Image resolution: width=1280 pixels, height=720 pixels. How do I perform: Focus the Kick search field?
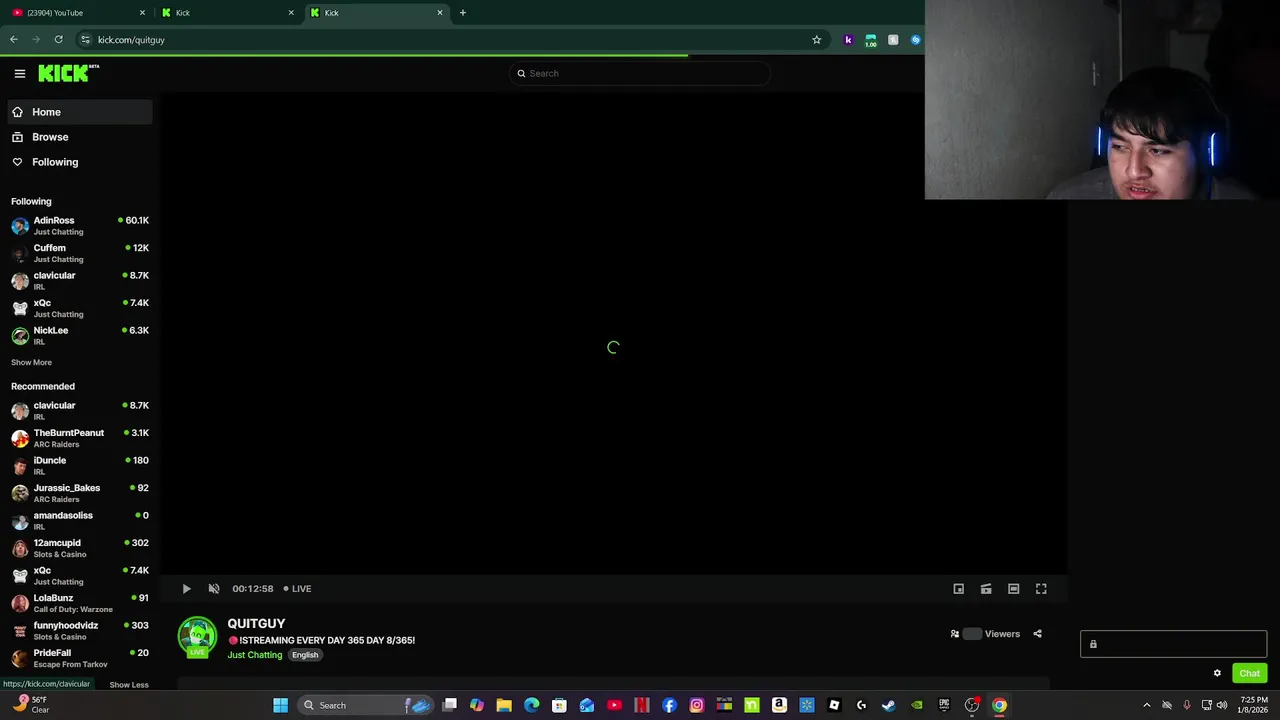coord(640,73)
